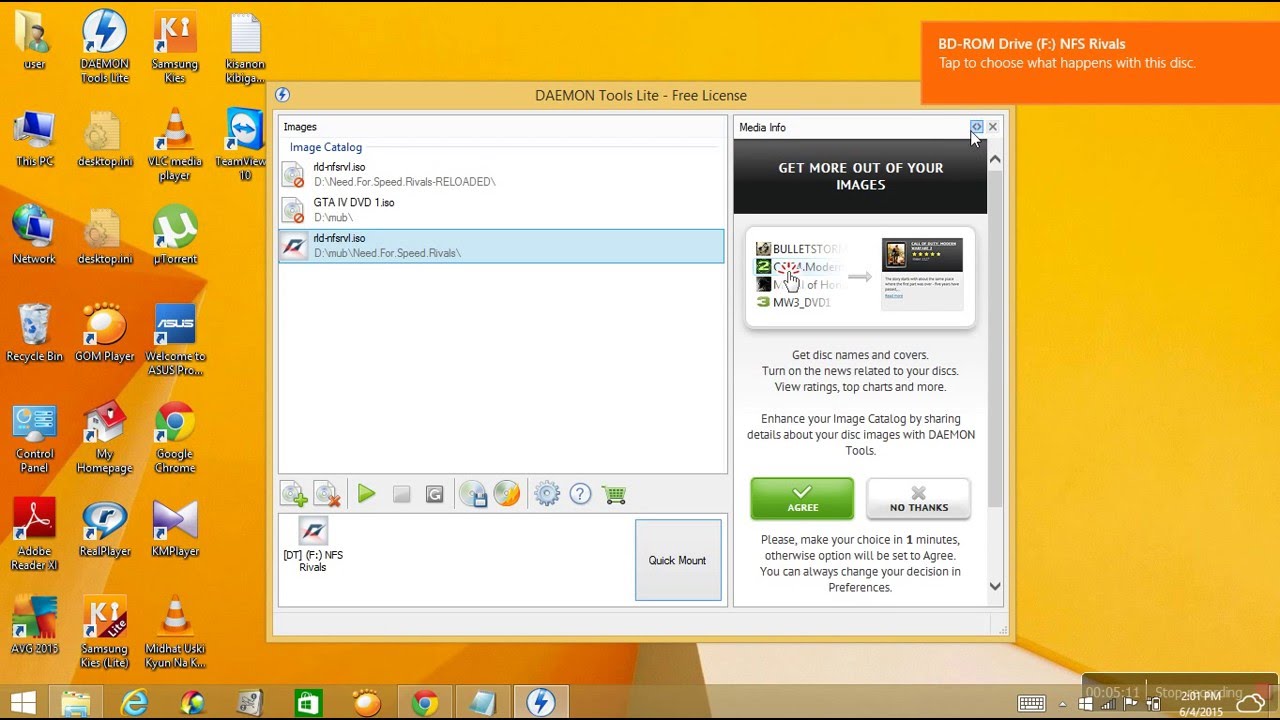This screenshot has height=720, width=1280.
Task: Open Windows Store from the taskbar
Action: pyautogui.click(x=308, y=702)
